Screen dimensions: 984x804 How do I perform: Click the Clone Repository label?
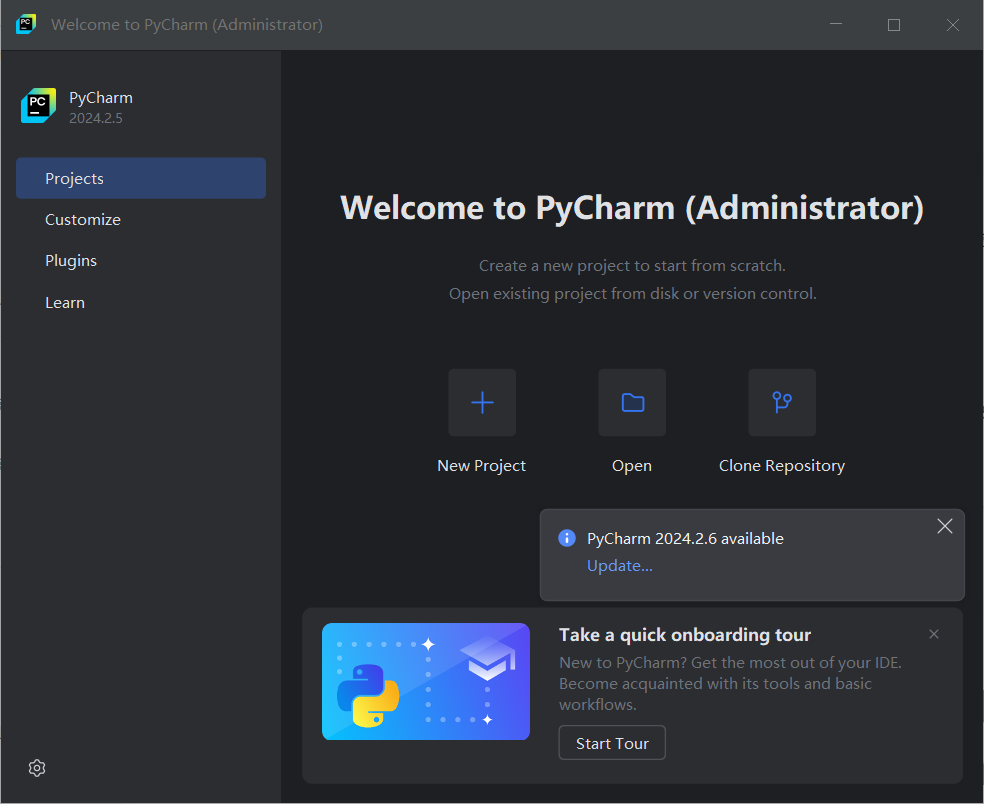(782, 466)
